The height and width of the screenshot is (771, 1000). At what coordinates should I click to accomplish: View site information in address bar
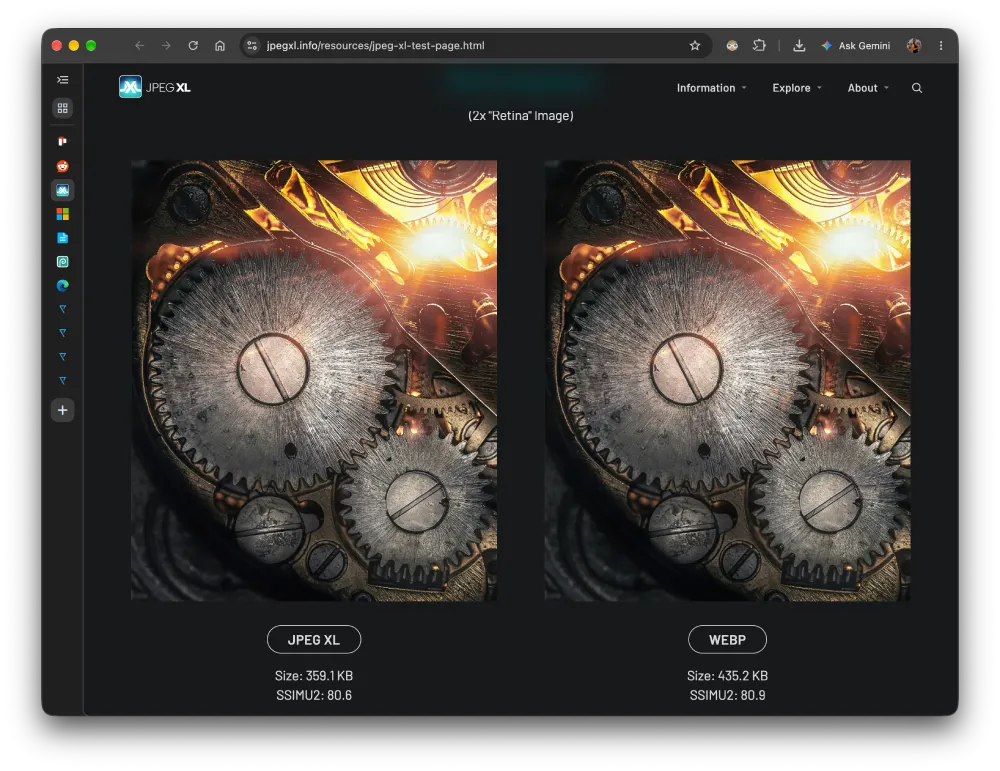click(x=252, y=45)
